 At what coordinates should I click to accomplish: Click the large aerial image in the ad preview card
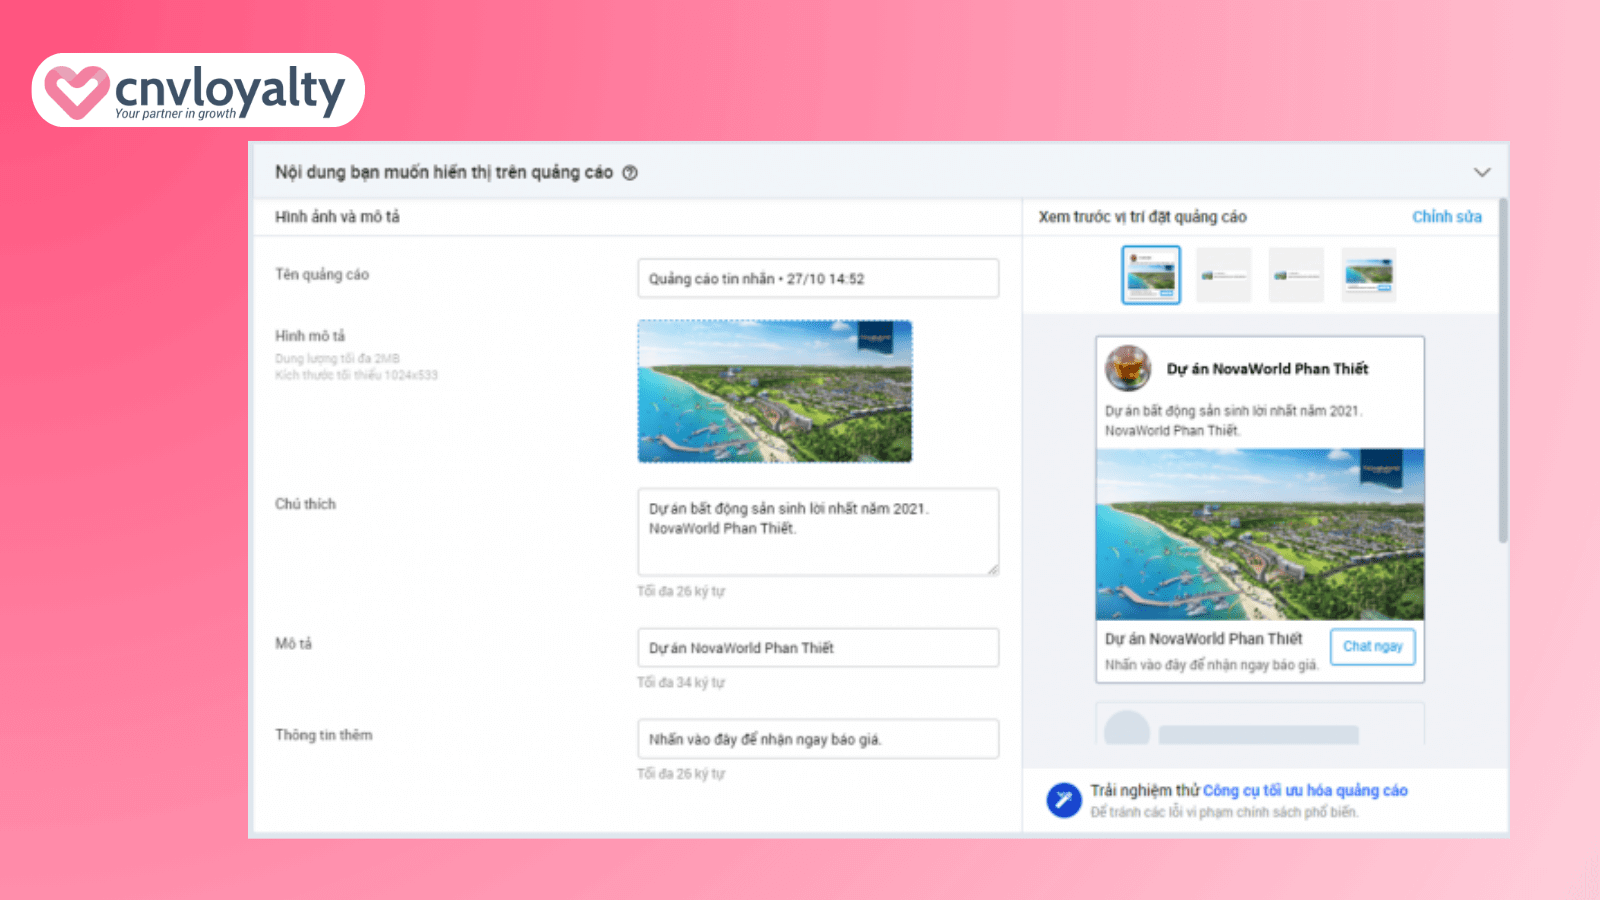click(1260, 535)
